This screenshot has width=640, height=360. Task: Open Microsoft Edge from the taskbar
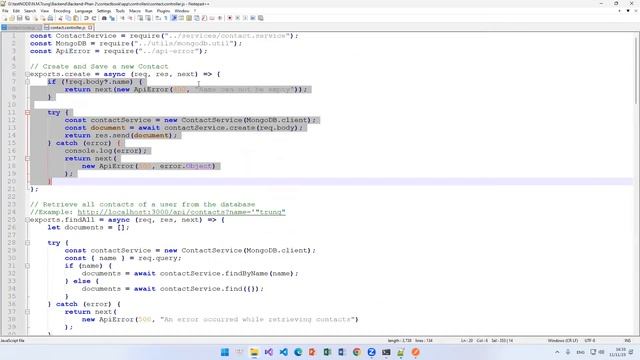298,352
